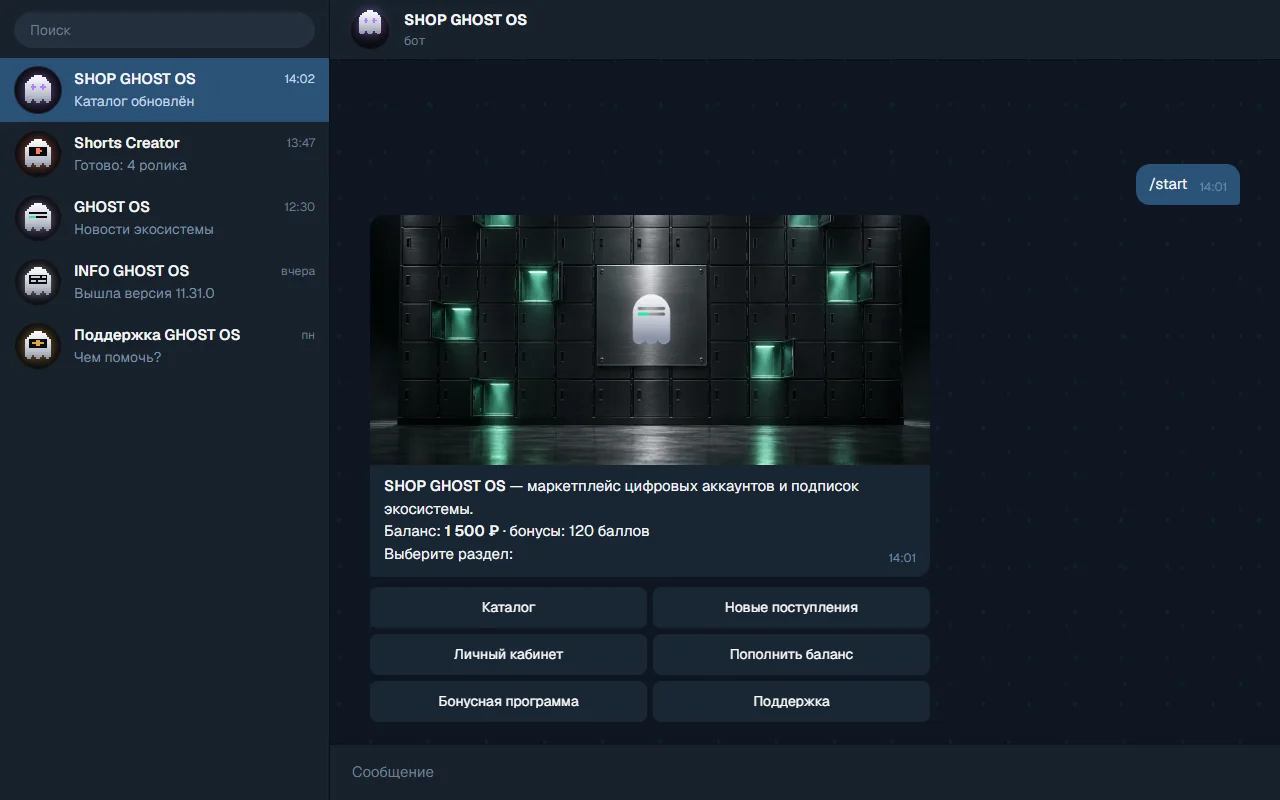Click the 13:47 timestamp in chat list
The image size is (1280, 800).
(300, 143)
